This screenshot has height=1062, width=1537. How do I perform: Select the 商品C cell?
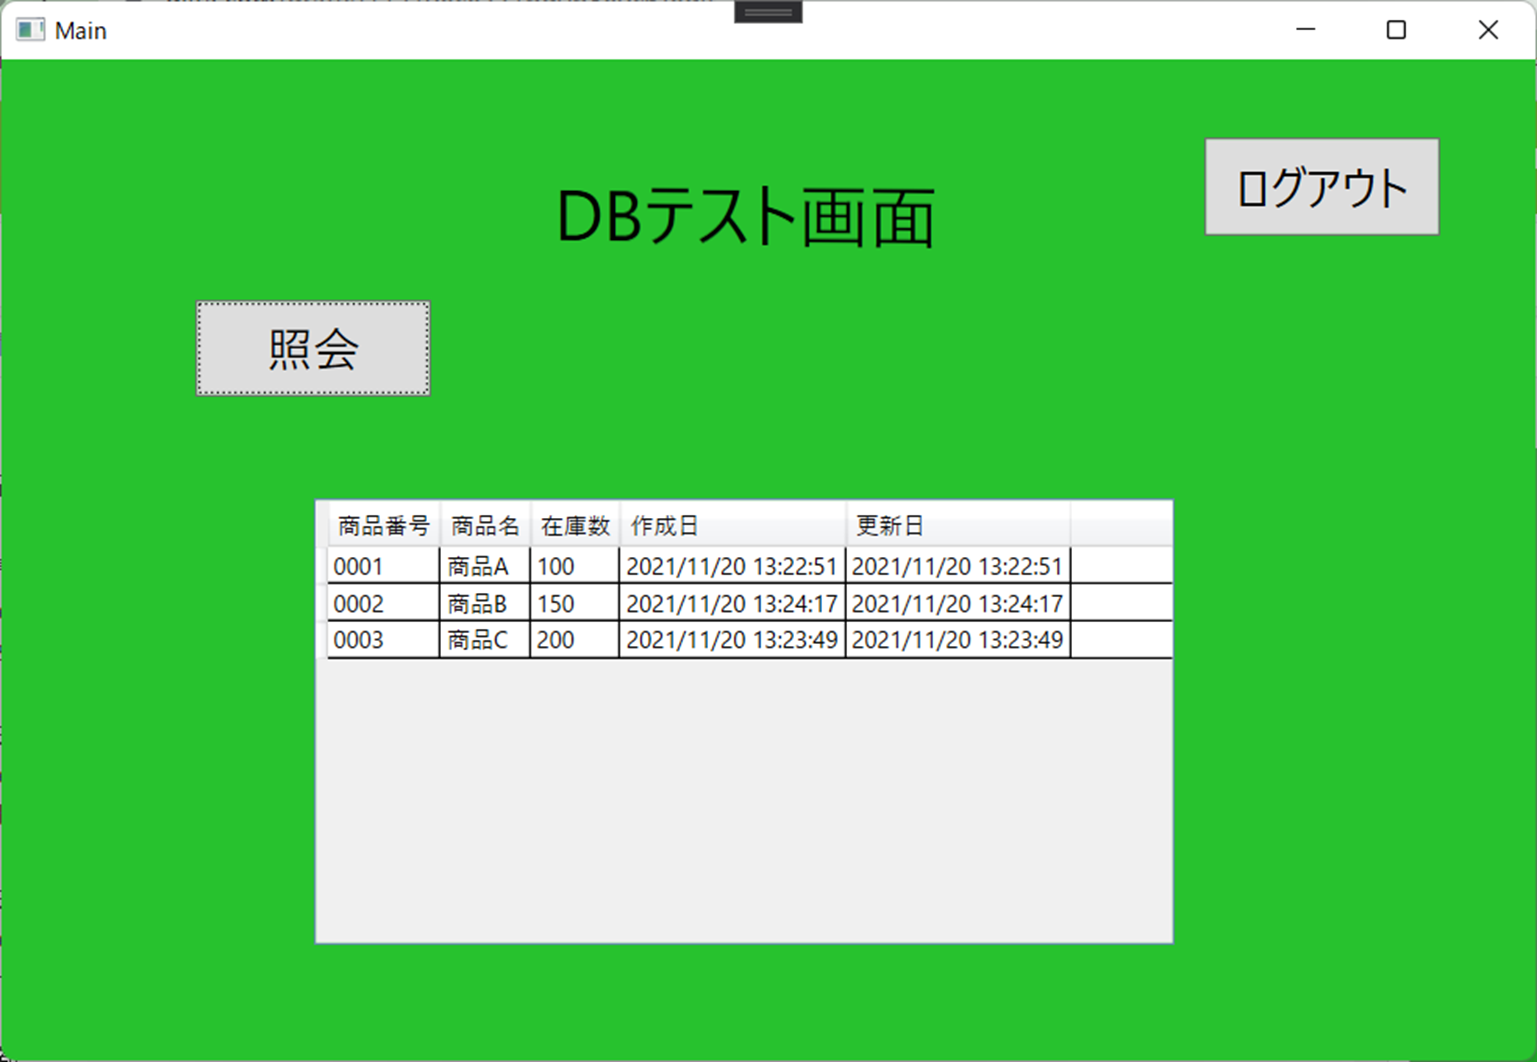pos(485,640)
